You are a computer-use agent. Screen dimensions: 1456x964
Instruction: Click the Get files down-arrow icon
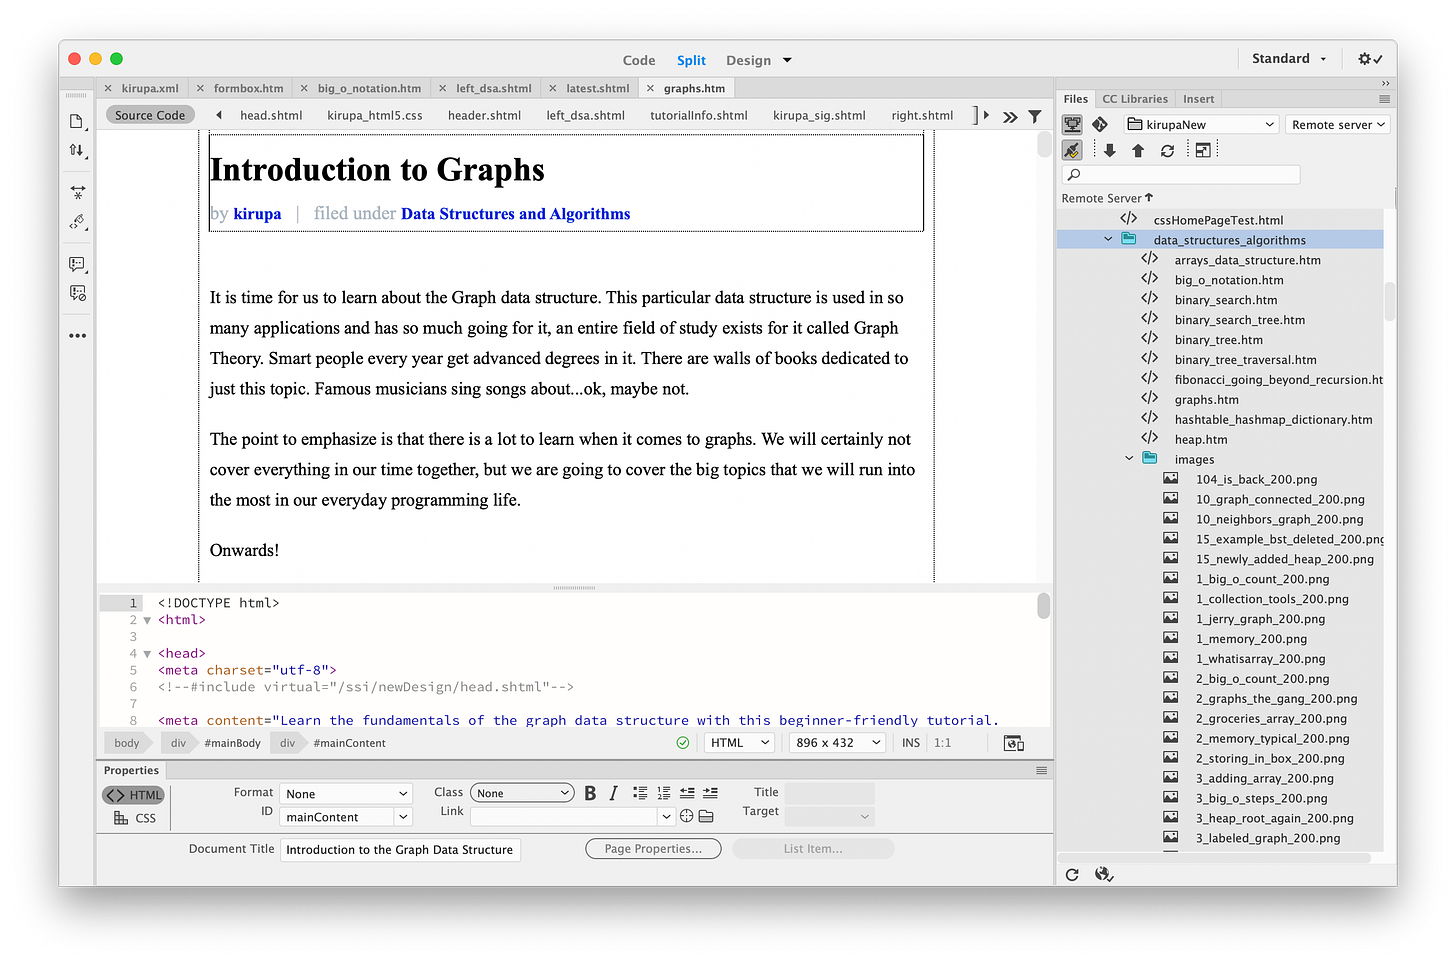pos(1109,151)
